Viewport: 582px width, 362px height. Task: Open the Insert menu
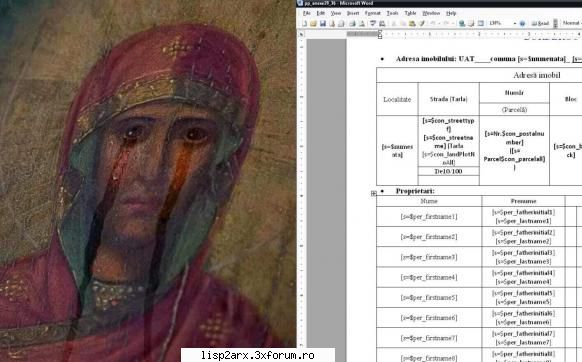pos(353,13)
